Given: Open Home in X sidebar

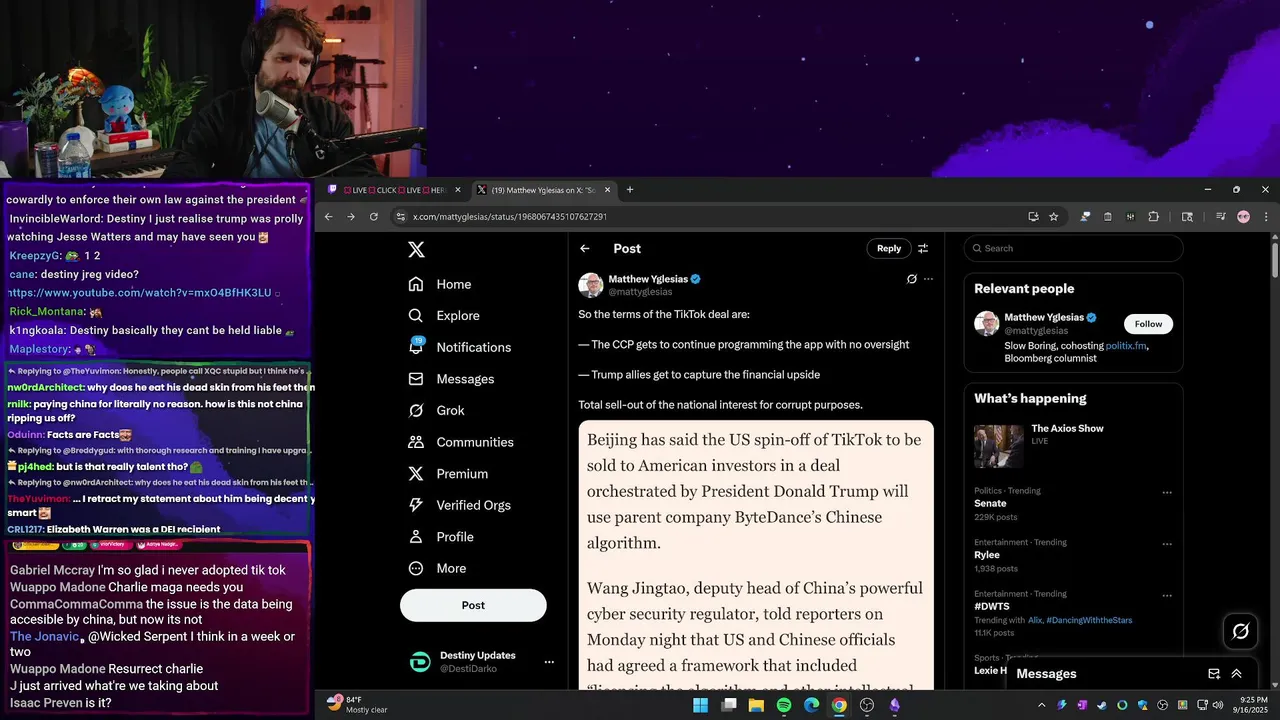Looking at the screenshot, I should tap(440, 284).
